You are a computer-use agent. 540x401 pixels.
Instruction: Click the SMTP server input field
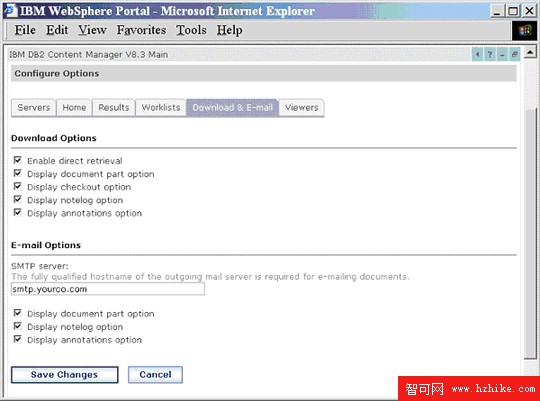point(108,289)
